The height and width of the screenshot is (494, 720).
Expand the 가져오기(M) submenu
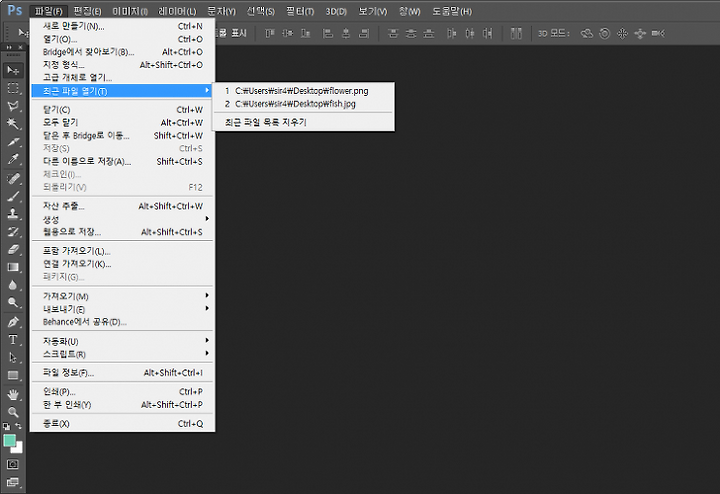[x=122, y=296]
